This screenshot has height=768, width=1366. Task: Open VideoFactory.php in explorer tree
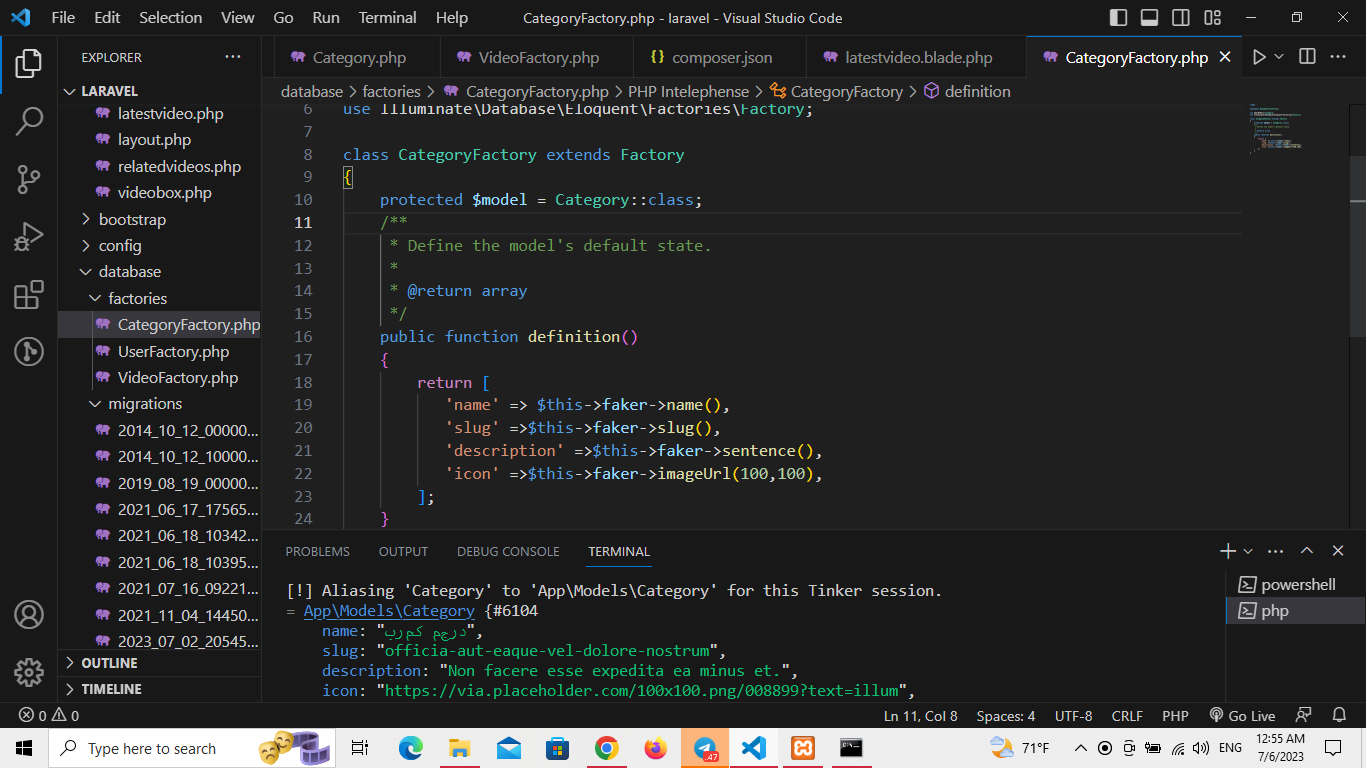[160, 377]
